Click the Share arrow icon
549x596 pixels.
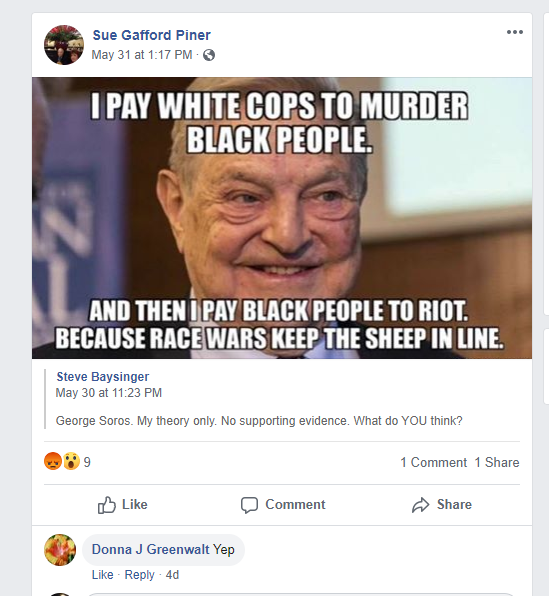pyautogui.click(x=420, y=505)
